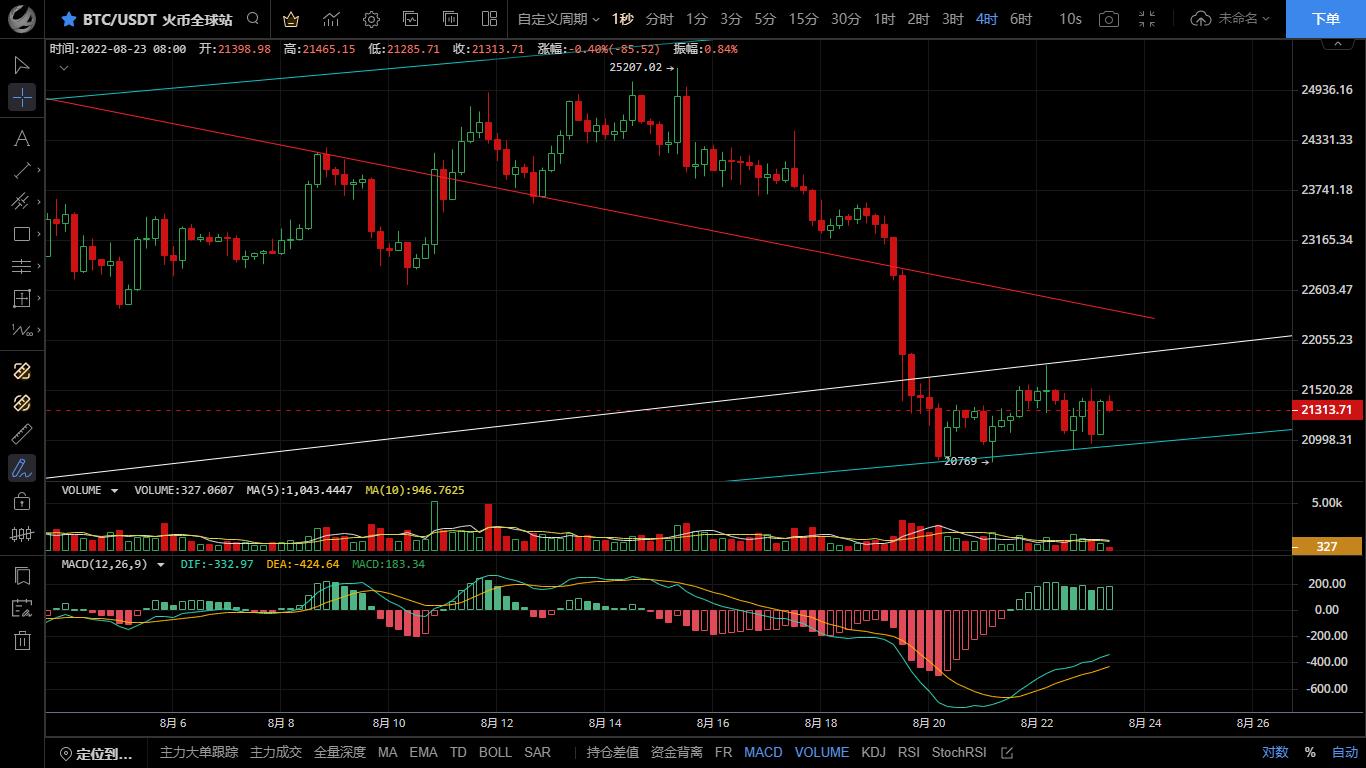Toggle the KDJ indicator in bottom bar
Image resolution: width=1366 pixels, height=768 pixels.
(874, 753)
